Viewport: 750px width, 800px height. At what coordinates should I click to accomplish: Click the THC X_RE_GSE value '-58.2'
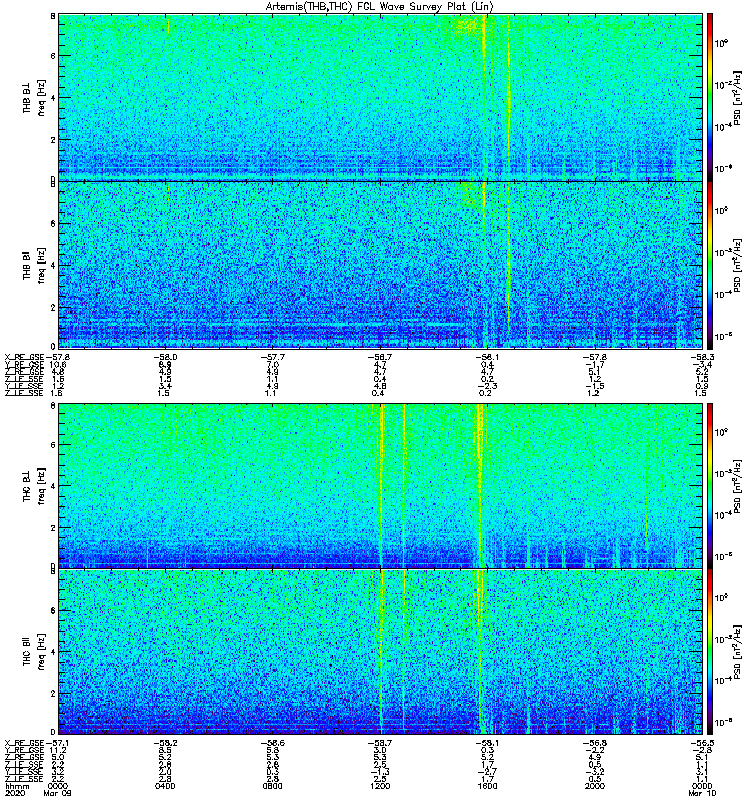(x=165, y=743)
